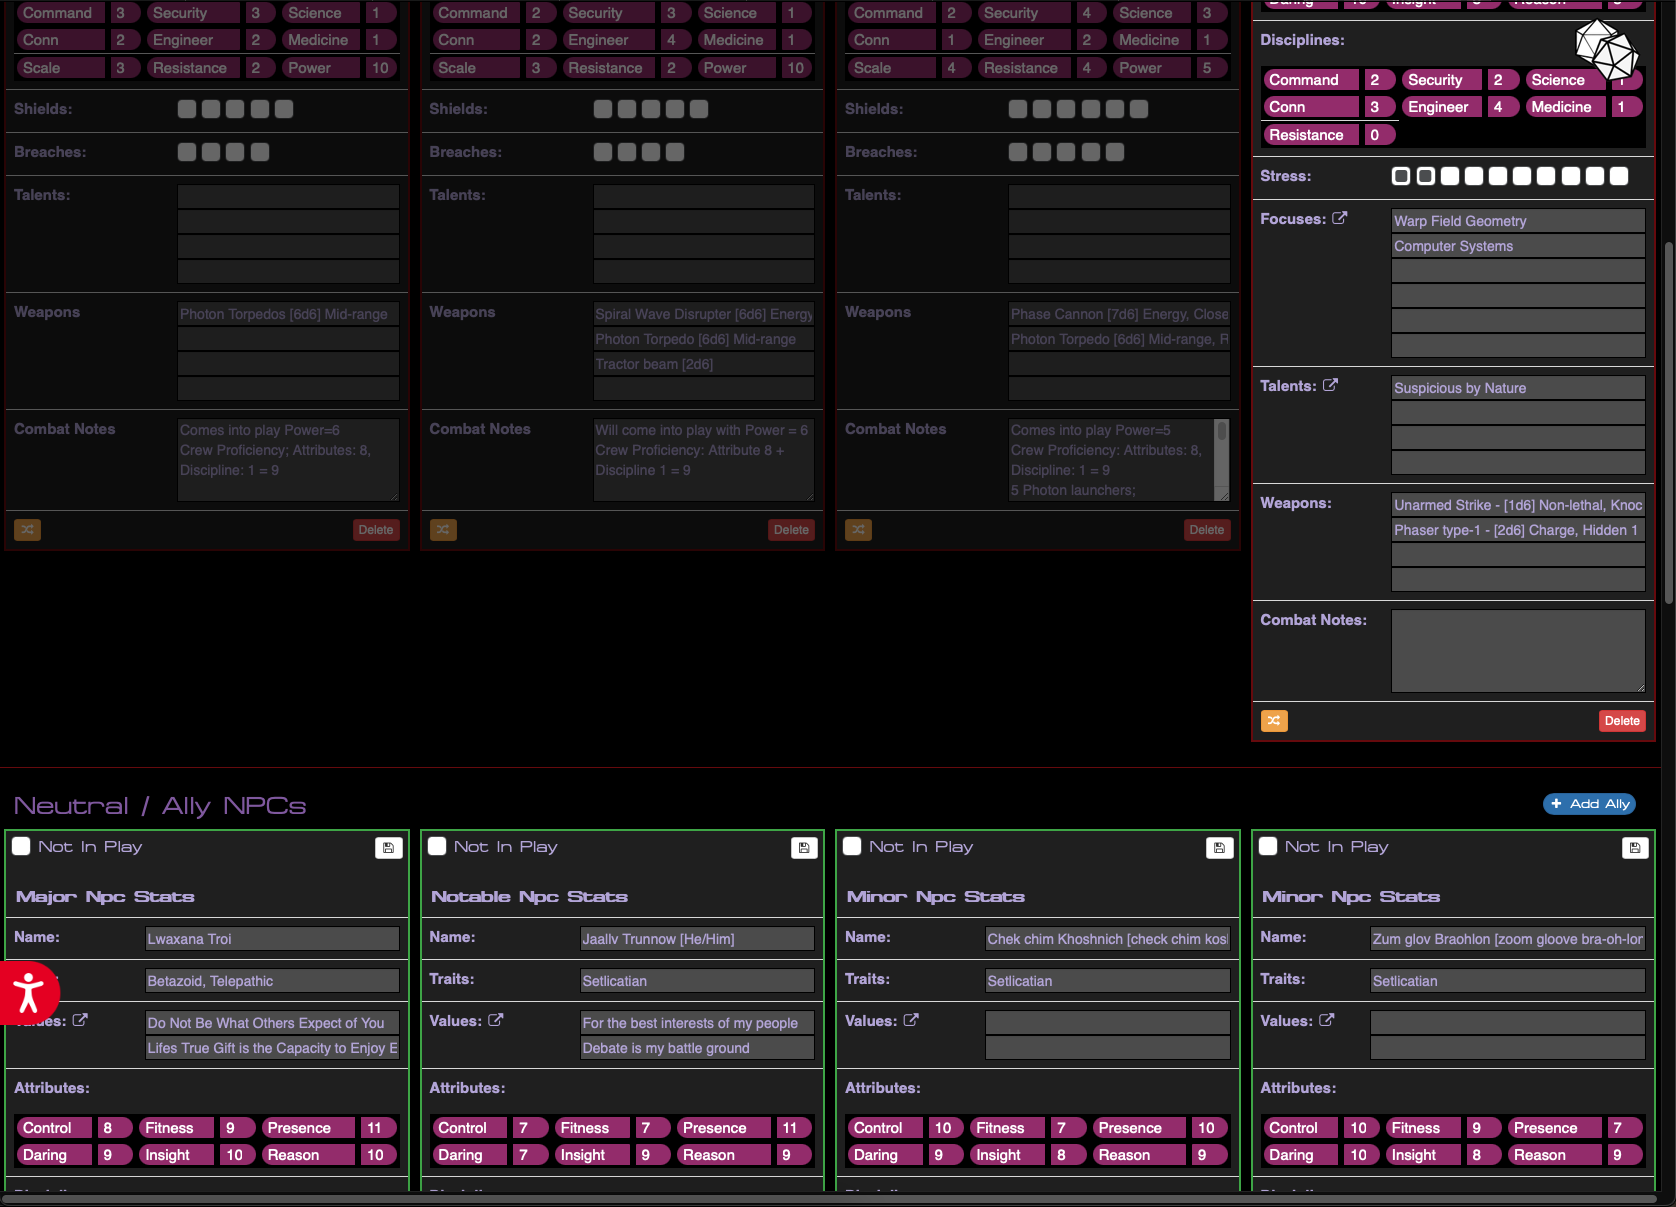The height and width of the screenshot is (1207, 1676).
Task: Check a Breaches box on the second ship
Action: click(602, 152)
